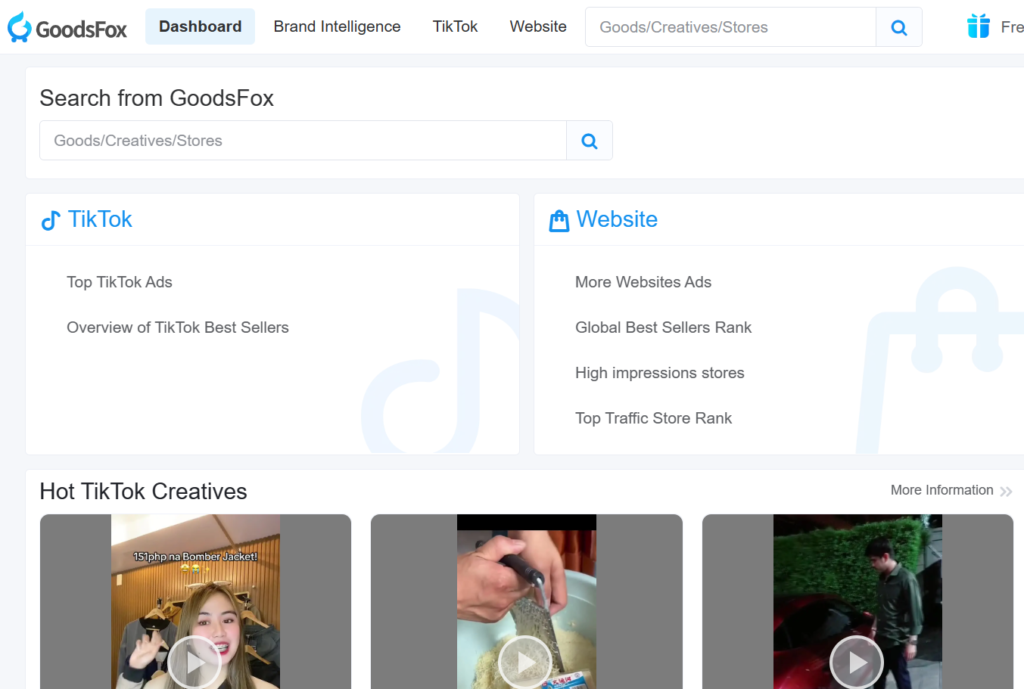
Task: Click the top navigation search magnifier icon
Action: pos(898,27)
